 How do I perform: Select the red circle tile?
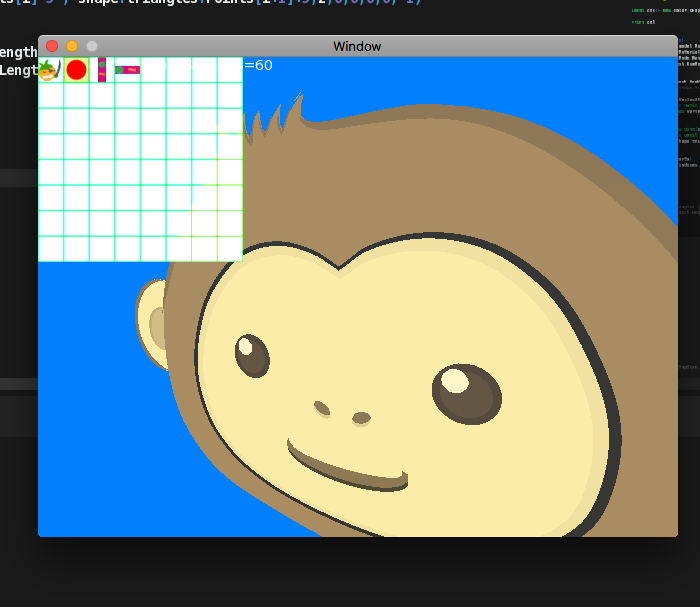click(76, 70)
